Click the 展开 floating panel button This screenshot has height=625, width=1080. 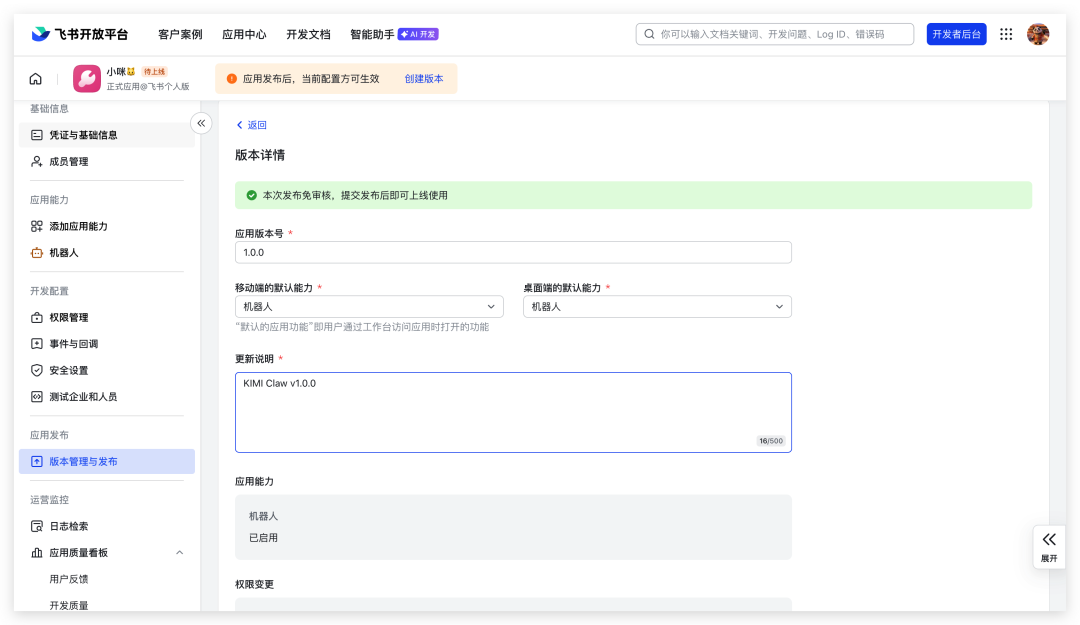(x=1048, y=546)
